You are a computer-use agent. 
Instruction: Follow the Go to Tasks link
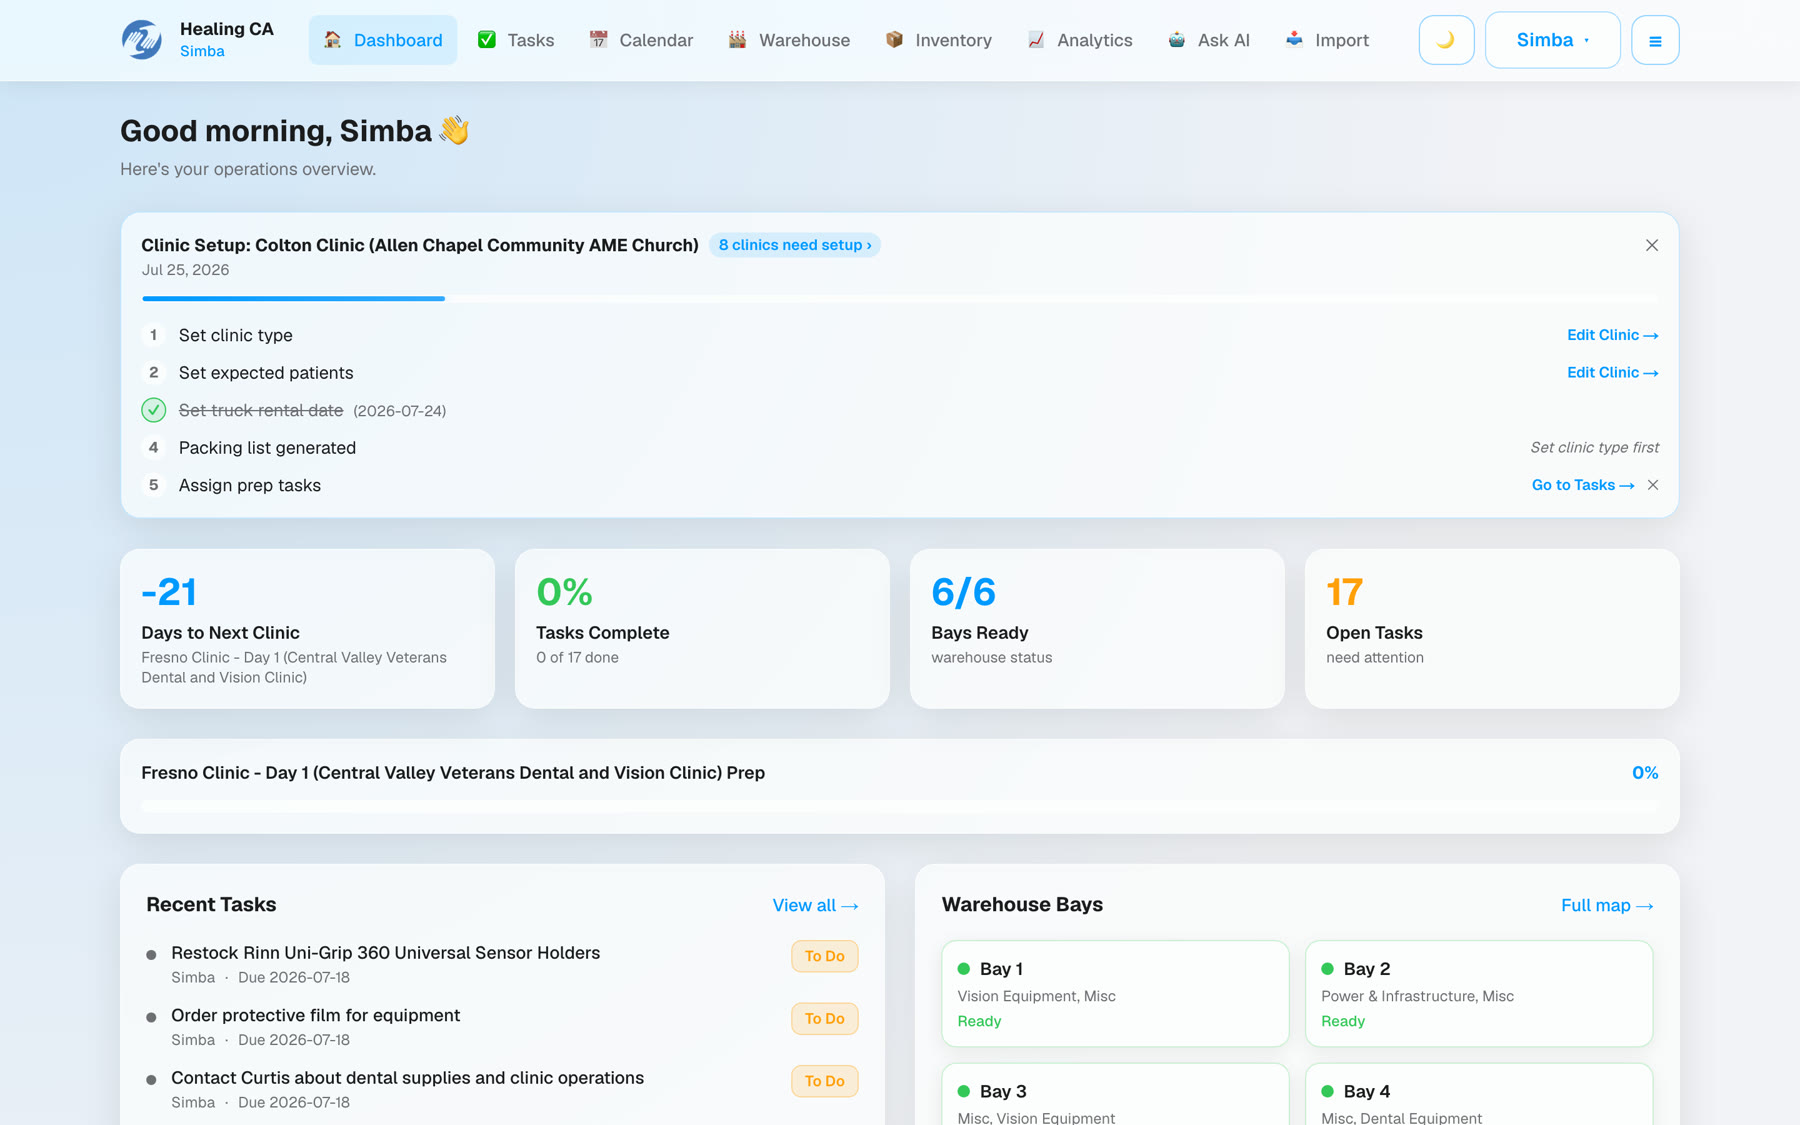click(x=1583, y=485)
